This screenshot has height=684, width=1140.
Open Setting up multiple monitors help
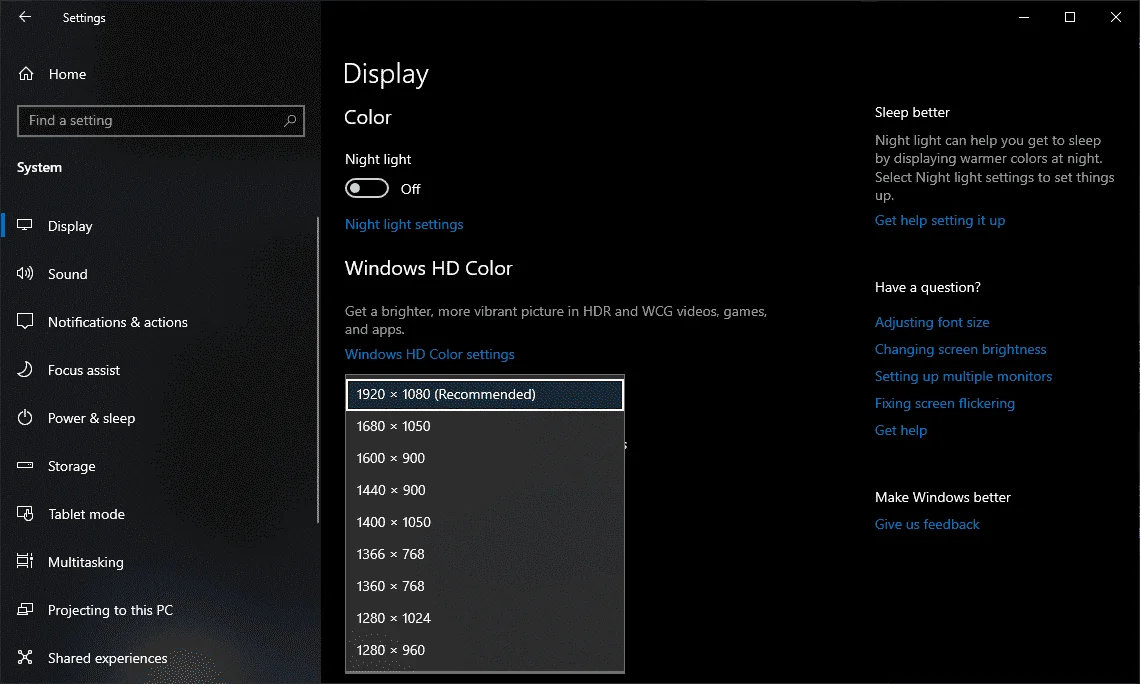click(963, 376)
